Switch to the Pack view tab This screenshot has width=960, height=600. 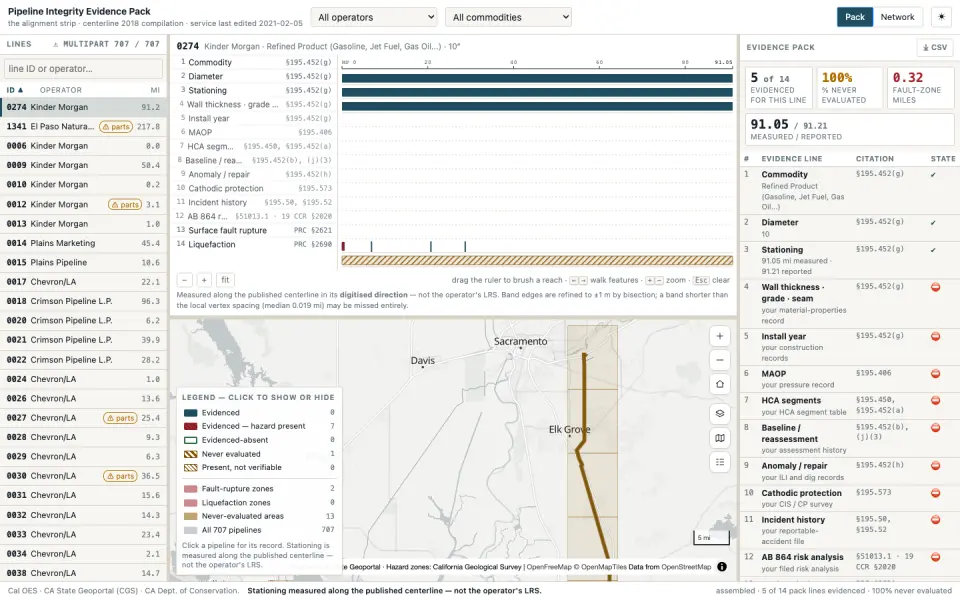[855, 17]
